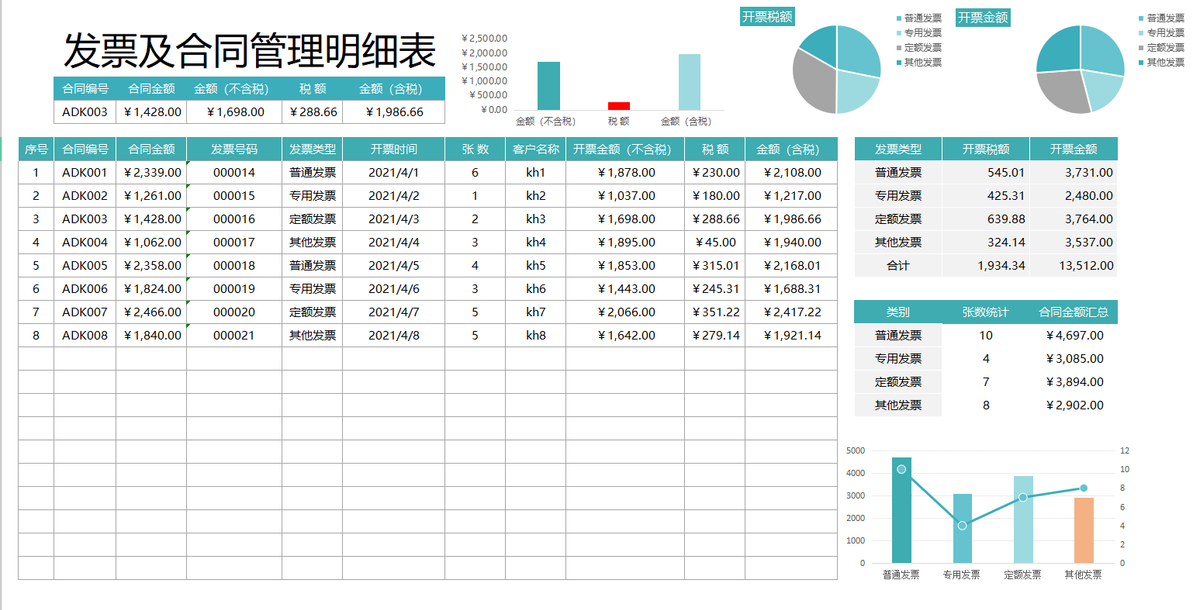The height and width of the screenshot is (610, 1200).
Task: Click the line marker above 专用发票 in combo chart
Action: pos(961,523)
